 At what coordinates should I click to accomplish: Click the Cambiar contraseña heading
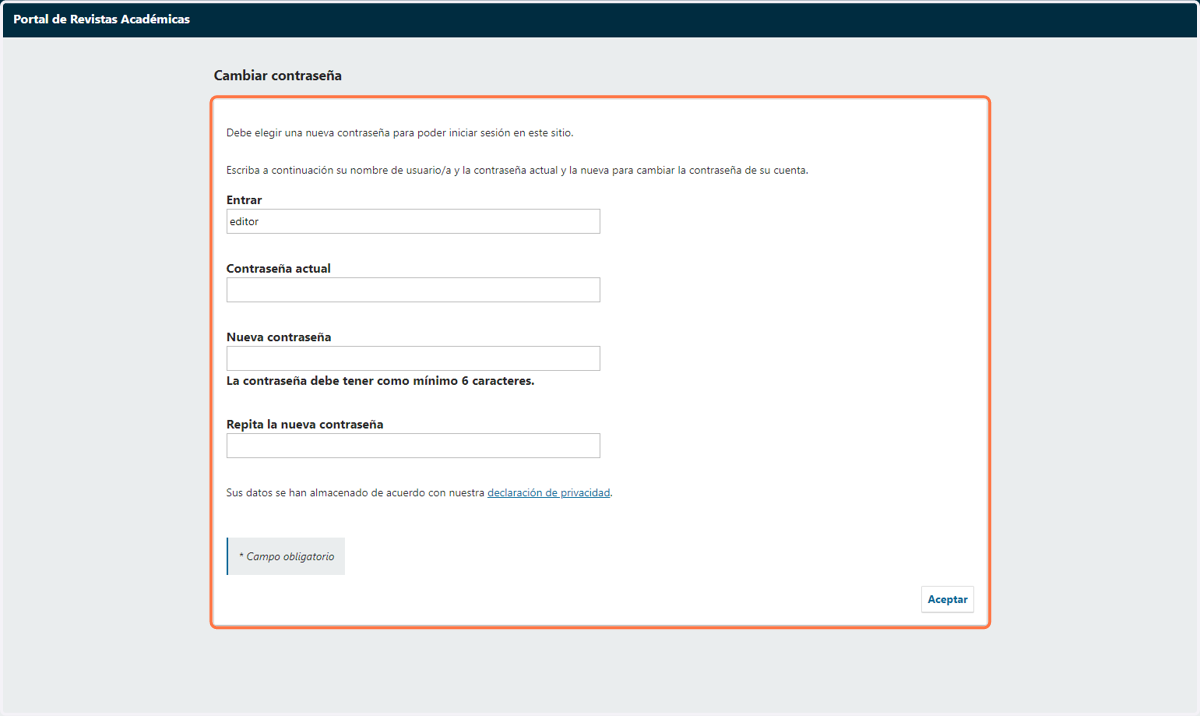[x=278, y=75]
